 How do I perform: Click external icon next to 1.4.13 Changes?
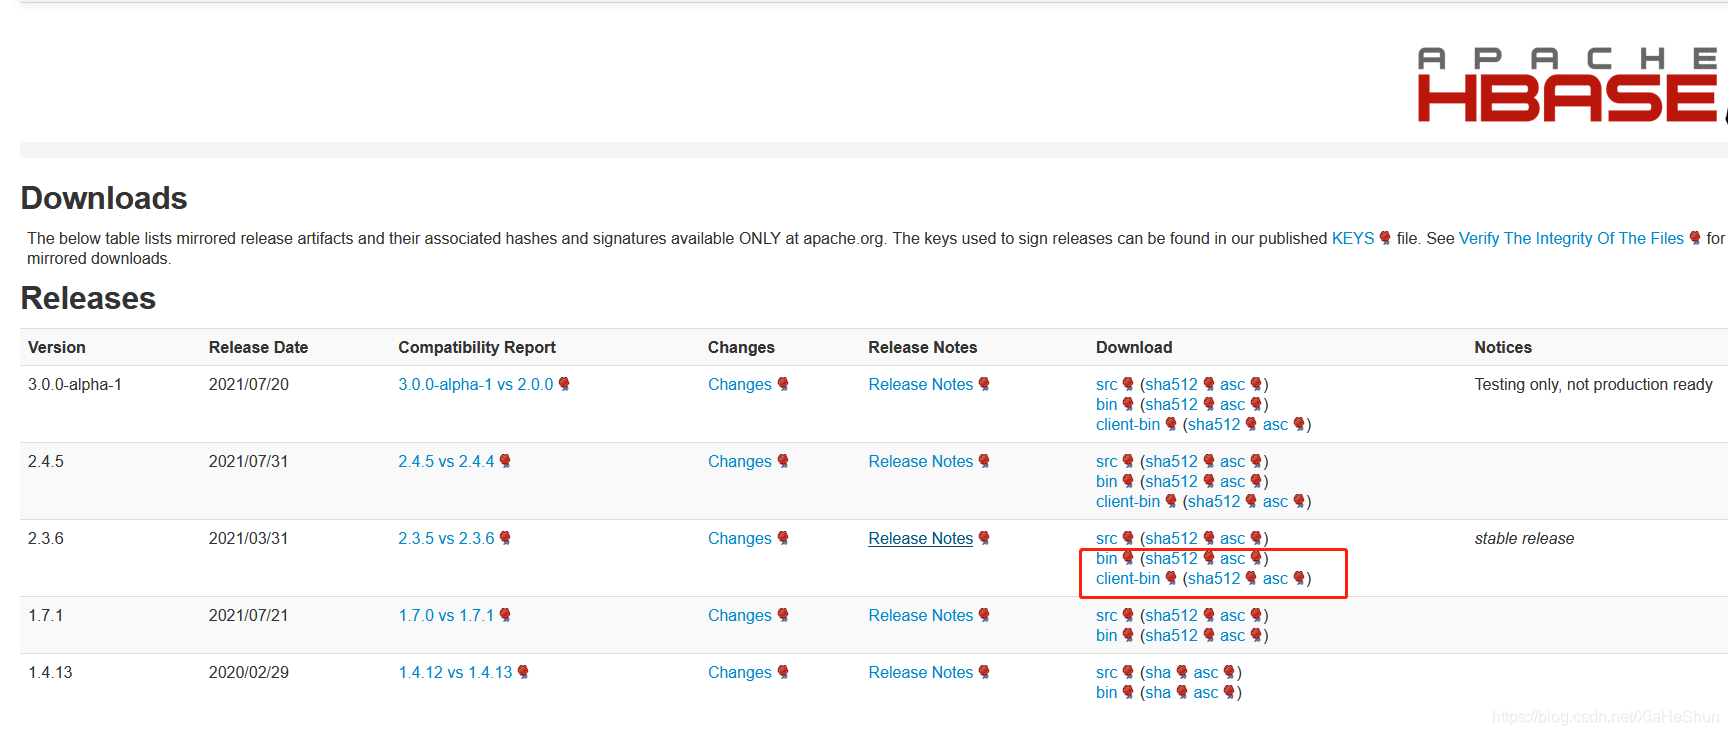tap(783, 672)
